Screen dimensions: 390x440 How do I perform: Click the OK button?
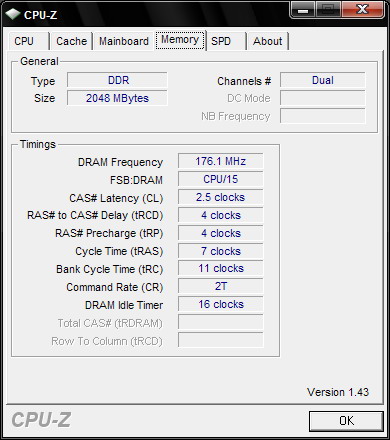346,421
